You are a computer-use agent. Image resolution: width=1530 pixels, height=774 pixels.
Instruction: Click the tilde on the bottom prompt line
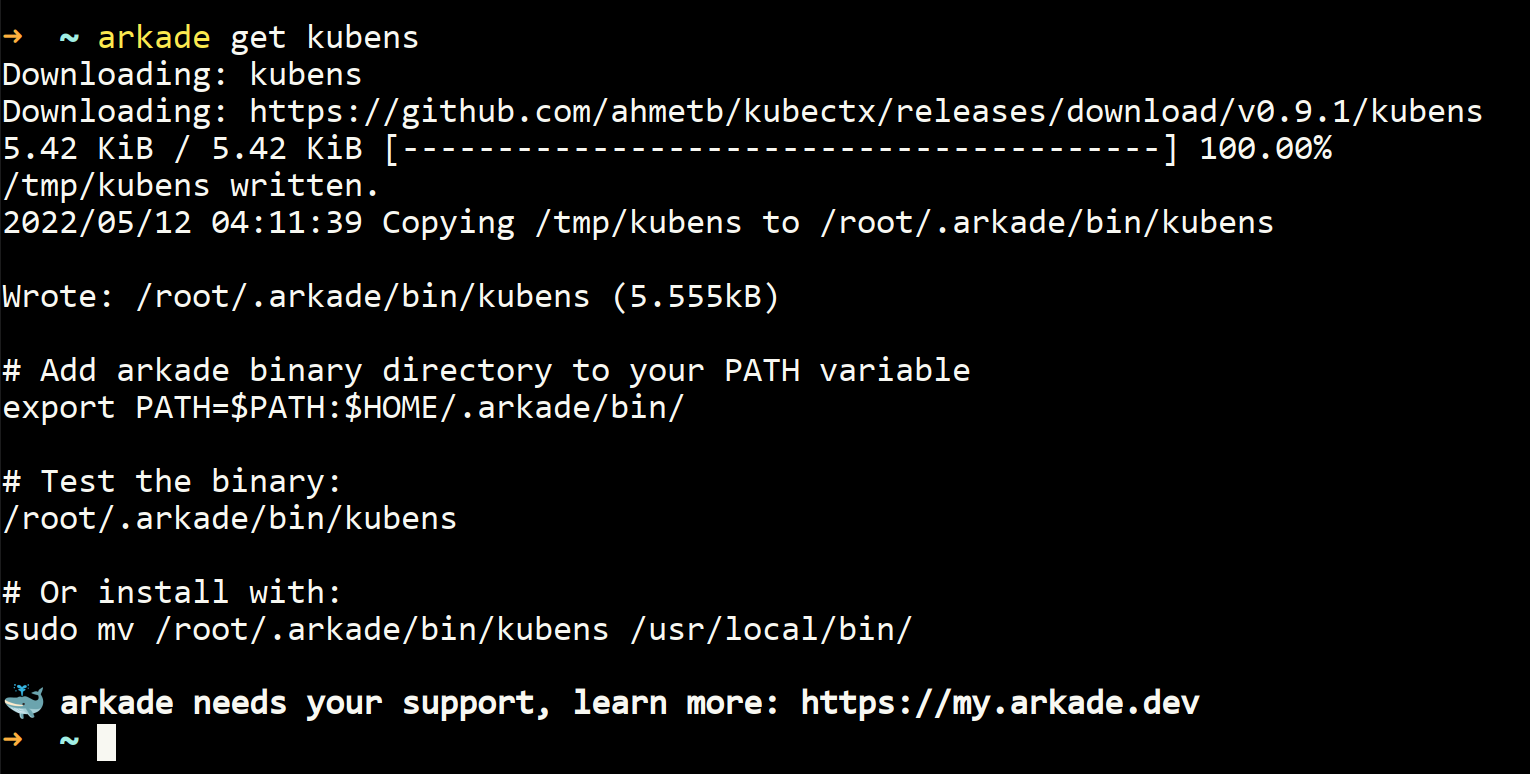69,741
